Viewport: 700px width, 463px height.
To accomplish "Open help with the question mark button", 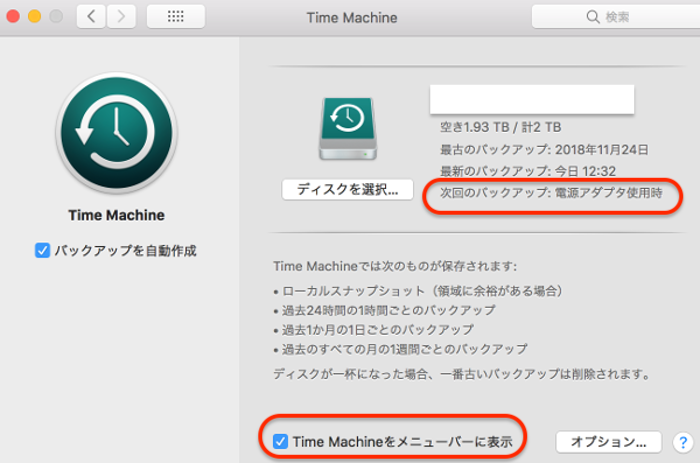I will (683, 442).
